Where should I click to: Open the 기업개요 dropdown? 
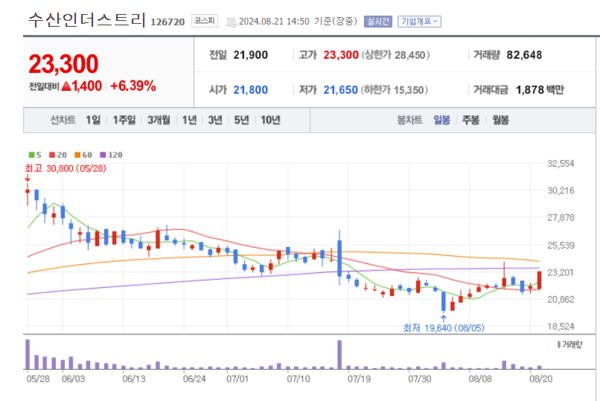[419, 21]
